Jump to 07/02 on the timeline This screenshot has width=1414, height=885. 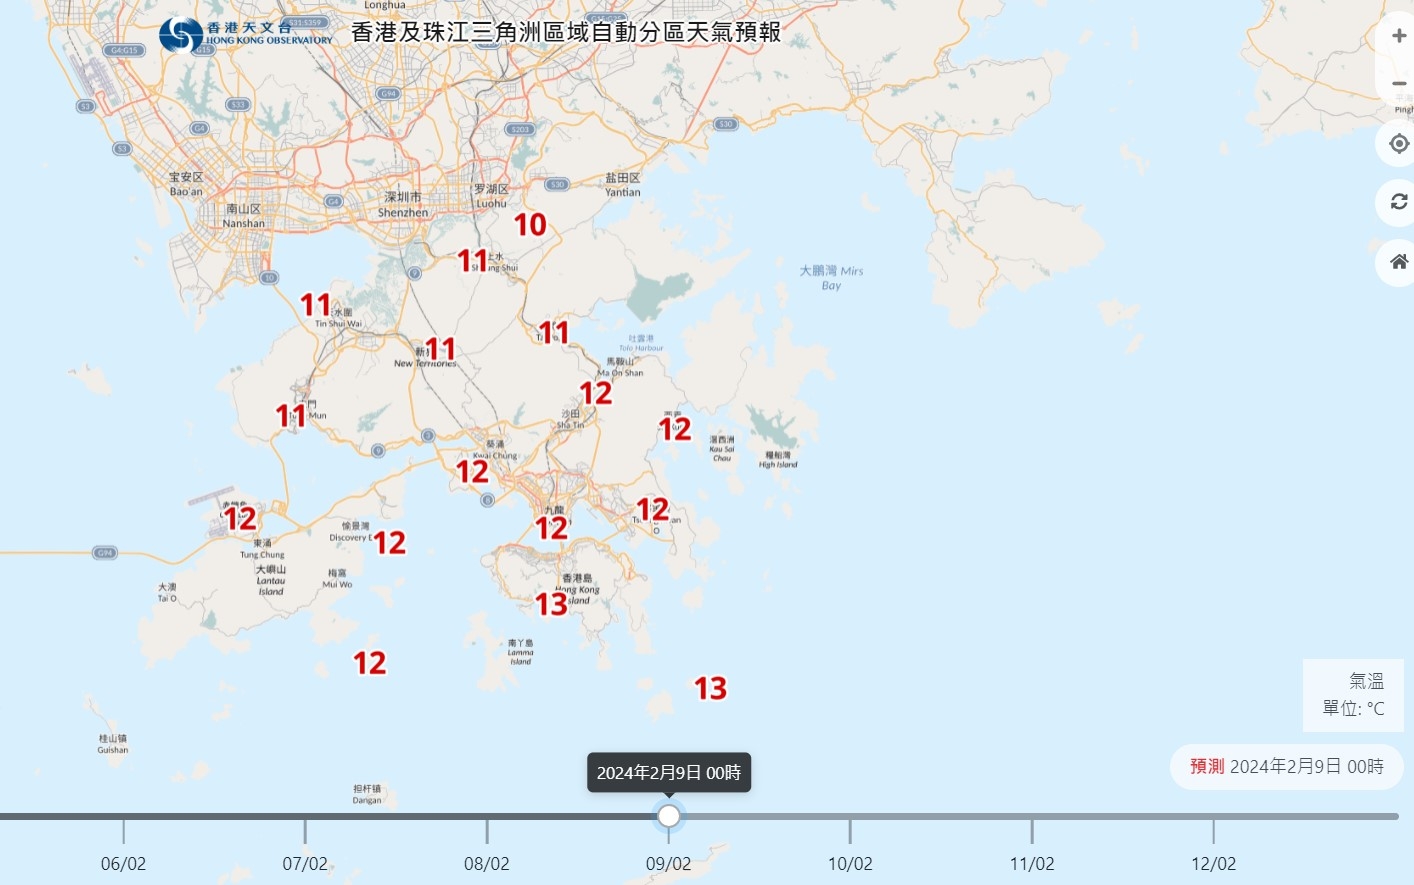(x=305, y=863)
